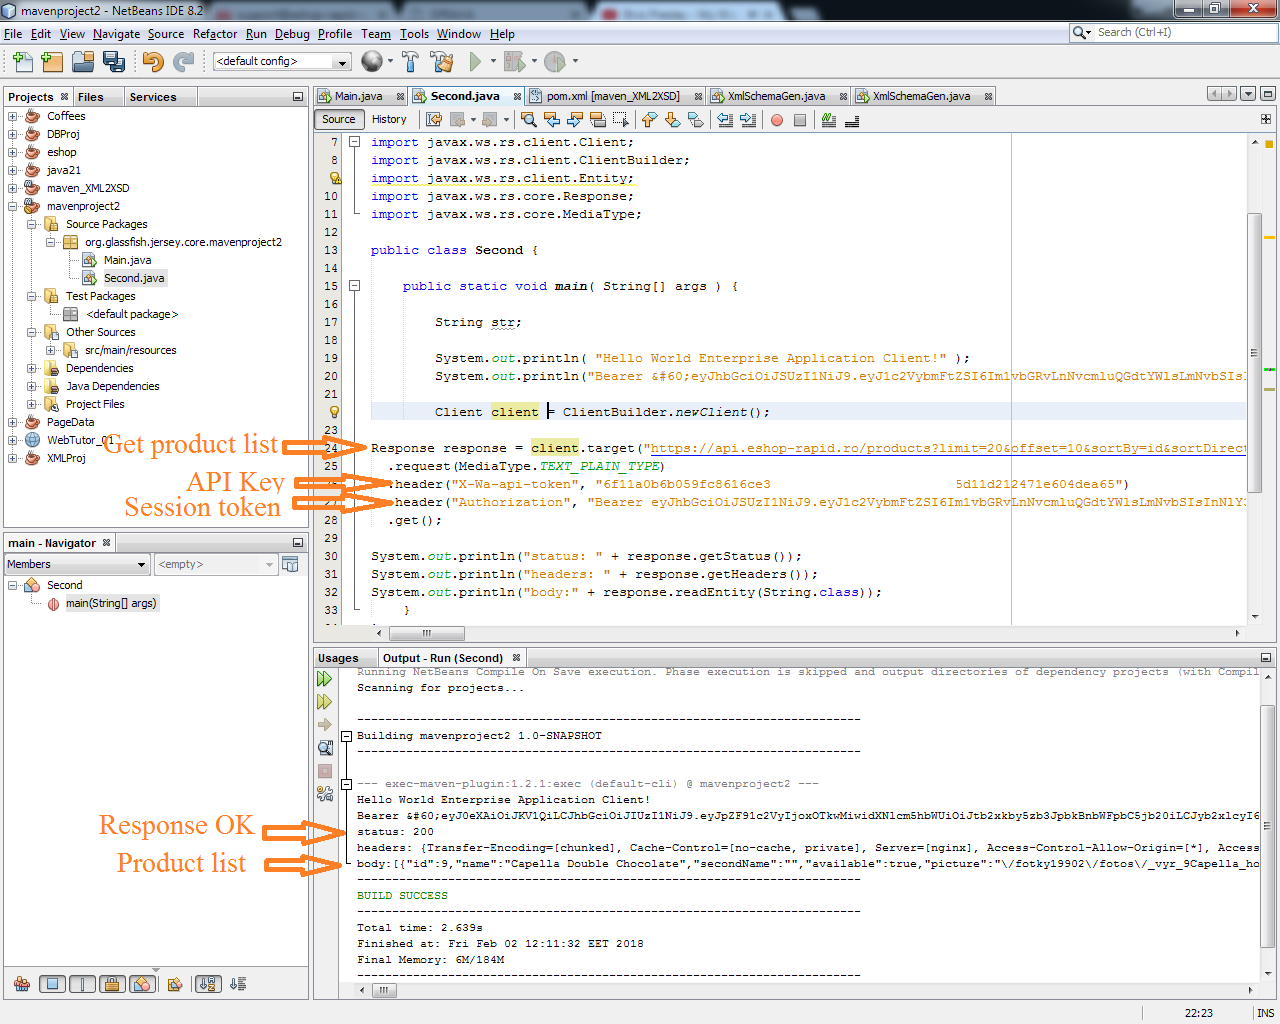
Task: Select main(String[] args) in Navigator
Action: click(x=111, y=603)
